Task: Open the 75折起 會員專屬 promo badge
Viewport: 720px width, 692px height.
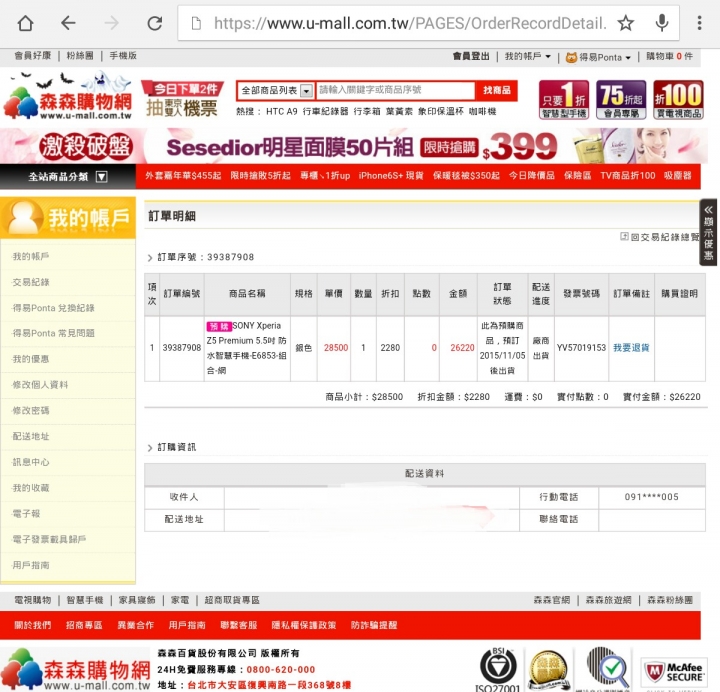Action: pos(621,100)
